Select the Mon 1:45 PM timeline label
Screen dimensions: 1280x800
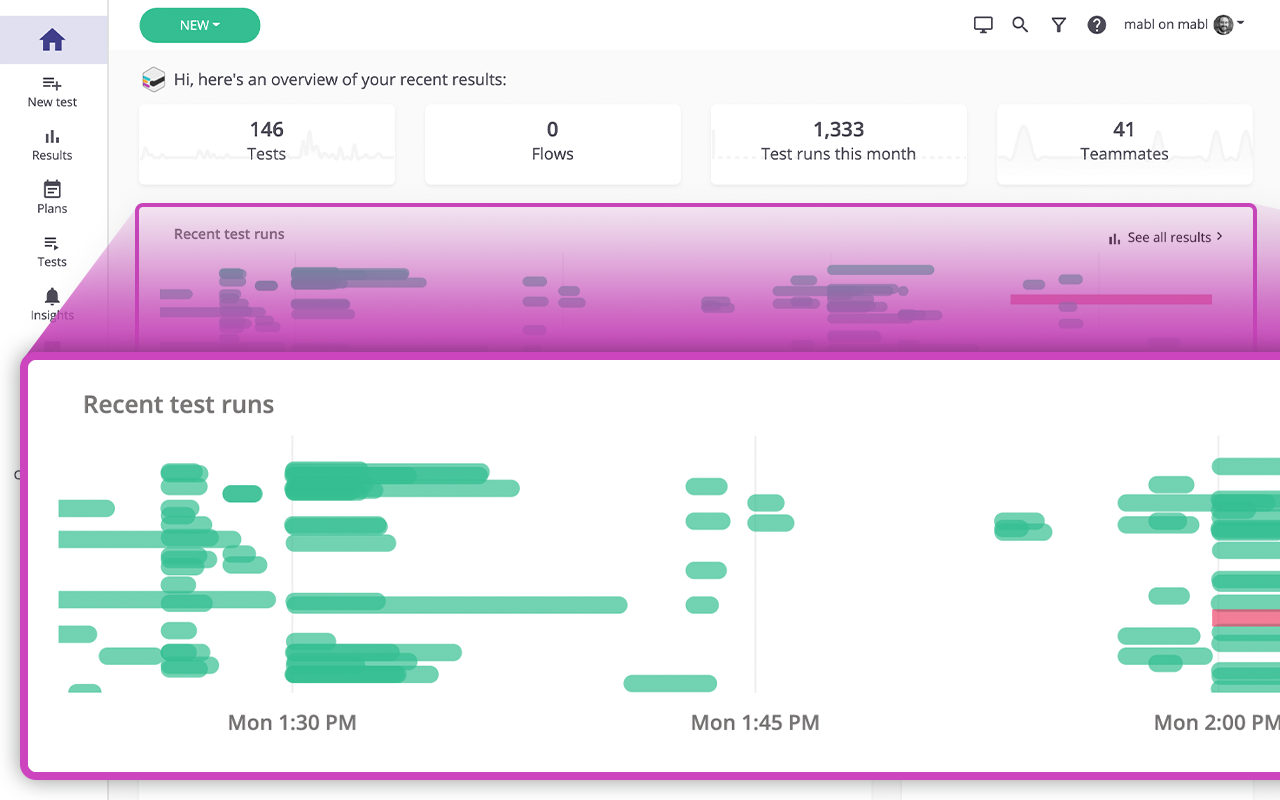pyautogui.click(x=755, y=722)
